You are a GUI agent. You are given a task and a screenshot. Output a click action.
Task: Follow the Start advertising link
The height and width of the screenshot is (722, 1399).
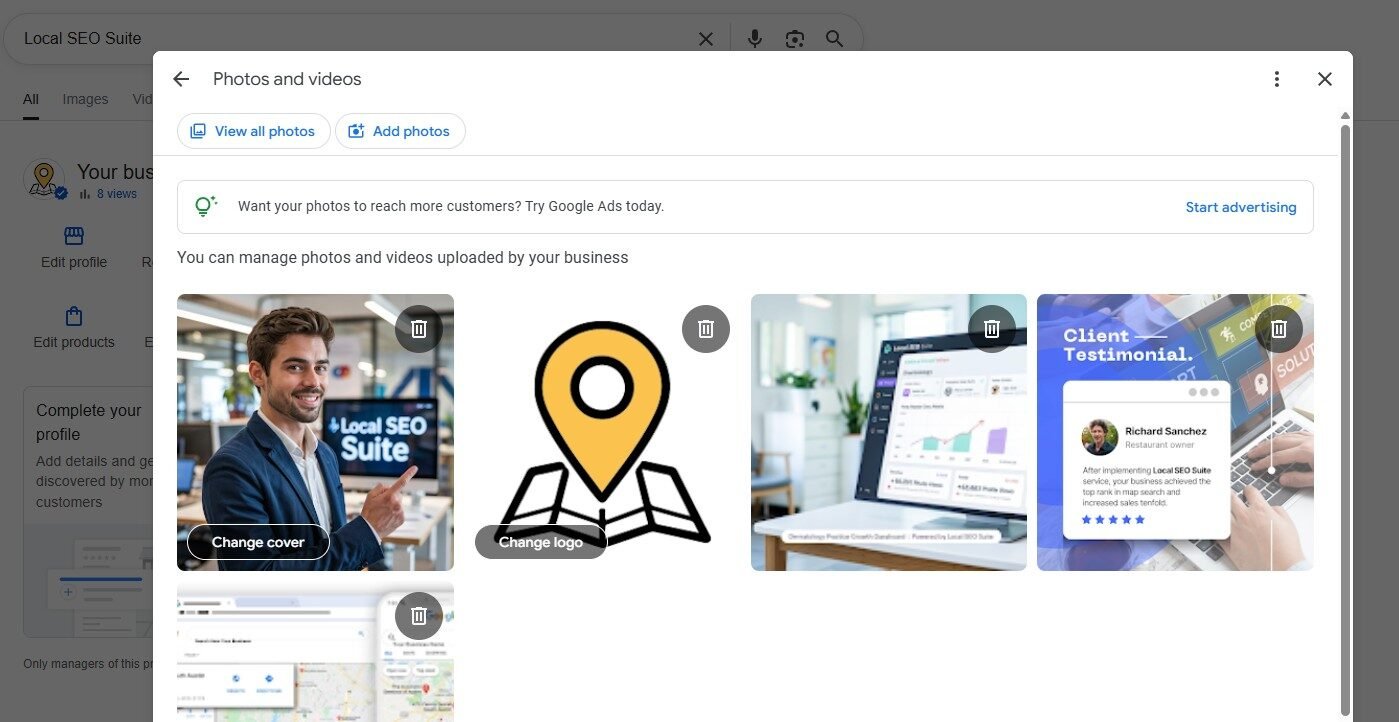(1240, 207)
